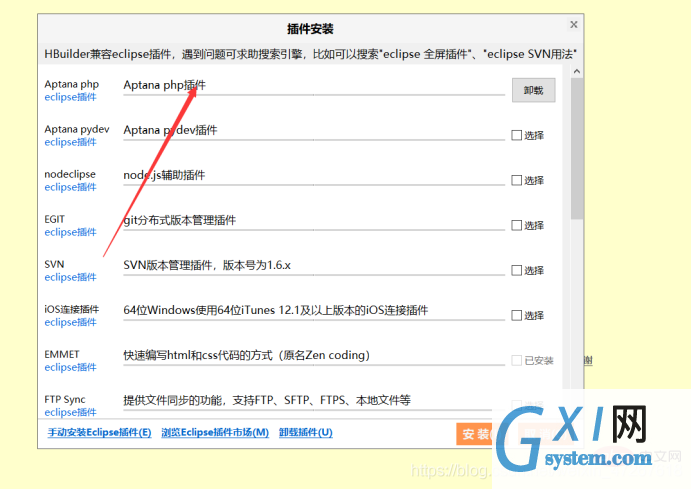Open eclipse插件 link under FTP Sync
692x489 pixels.
70,412
